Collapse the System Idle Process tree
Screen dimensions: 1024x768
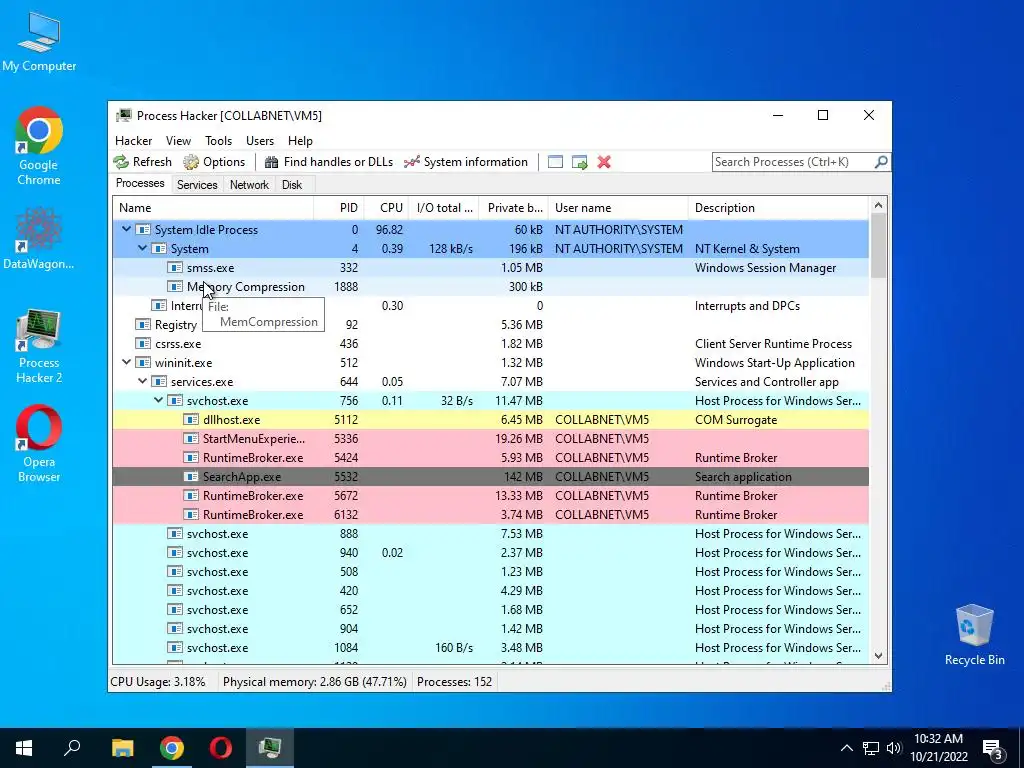point(126,229)
